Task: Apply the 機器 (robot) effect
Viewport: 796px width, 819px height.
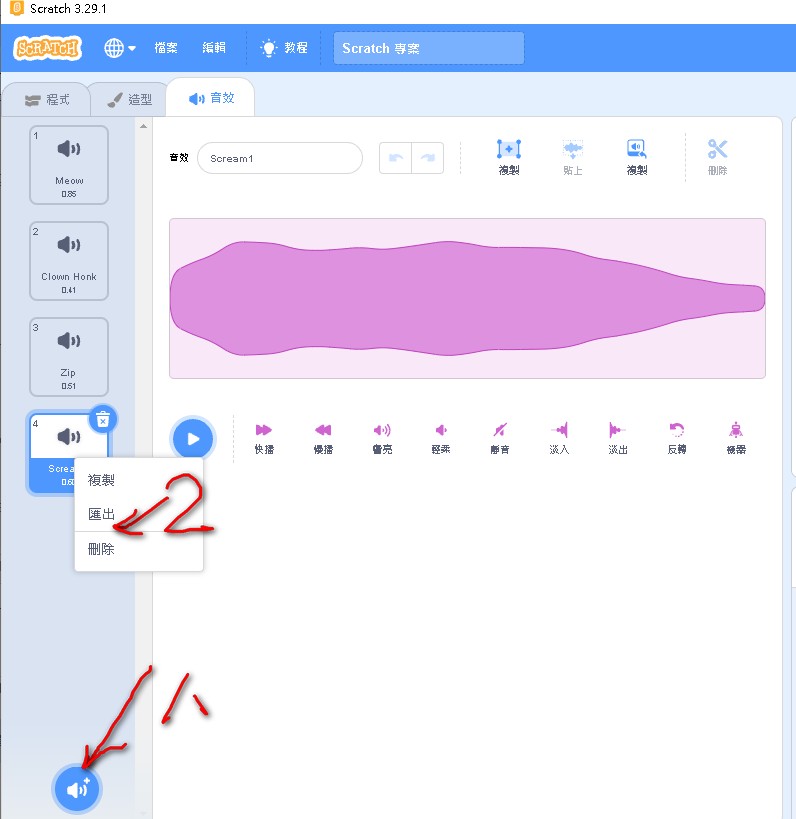Action: tap(736, 436)
